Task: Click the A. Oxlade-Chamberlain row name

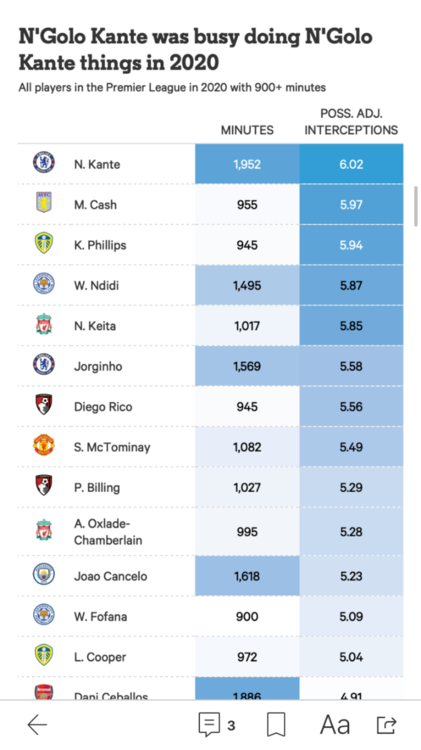Action: (x=108, y=532)
